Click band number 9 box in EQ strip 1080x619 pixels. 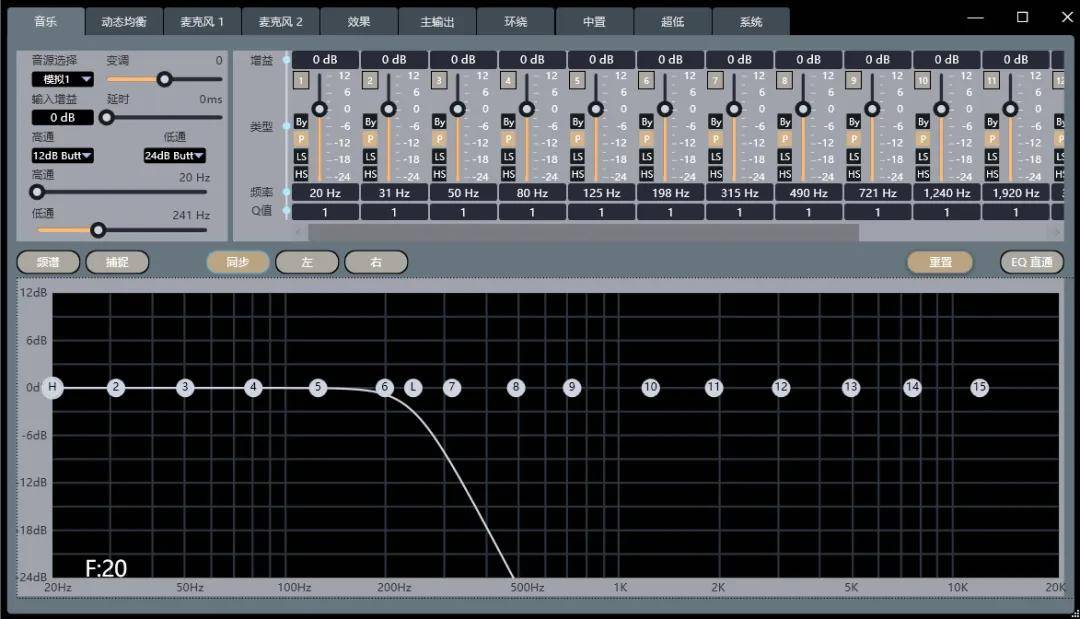tap(853, 81)
